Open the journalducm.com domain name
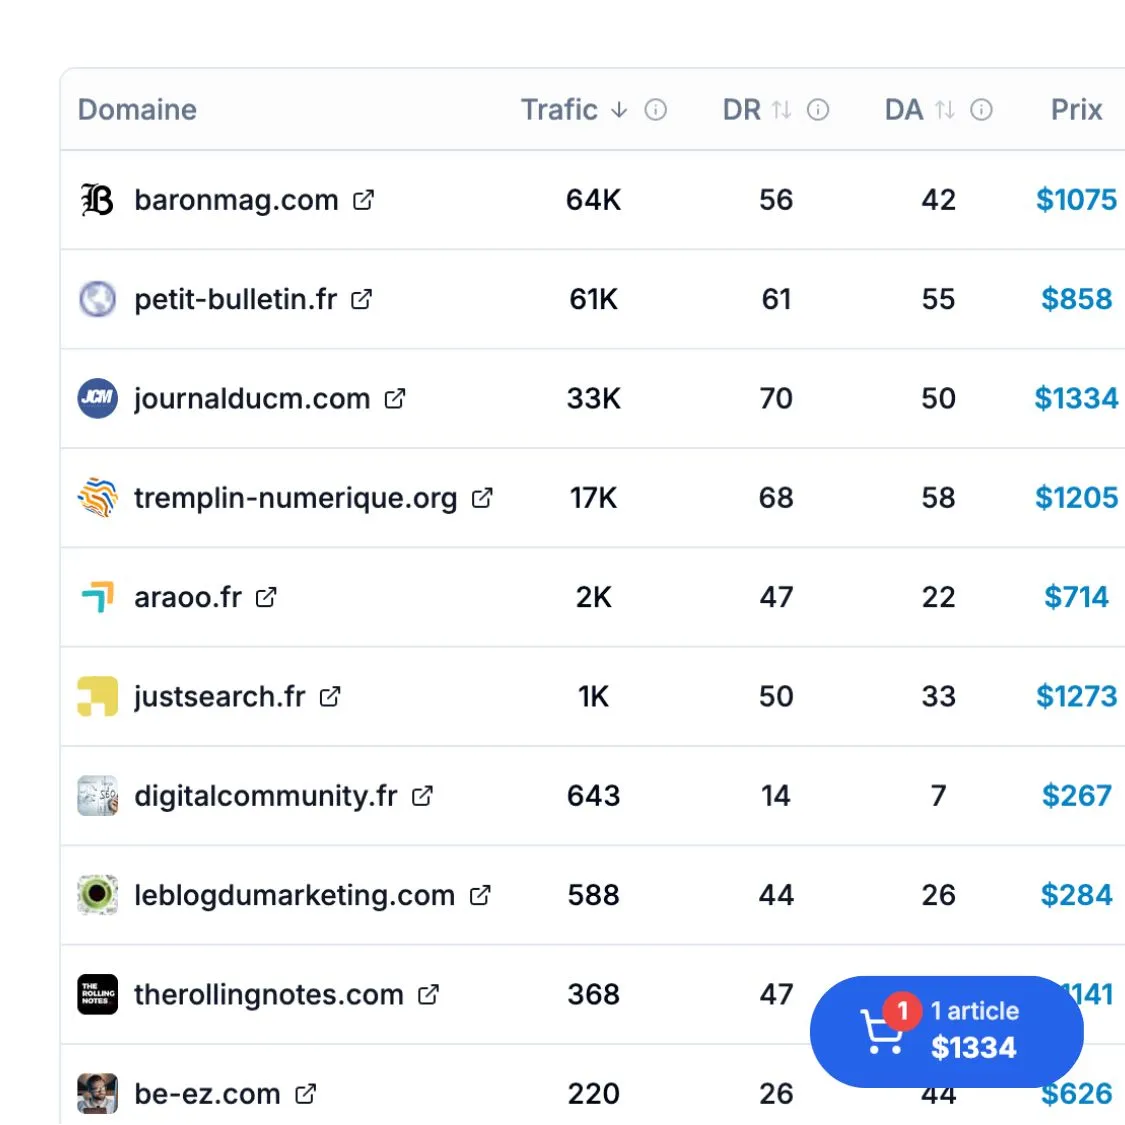 (252, 398)
